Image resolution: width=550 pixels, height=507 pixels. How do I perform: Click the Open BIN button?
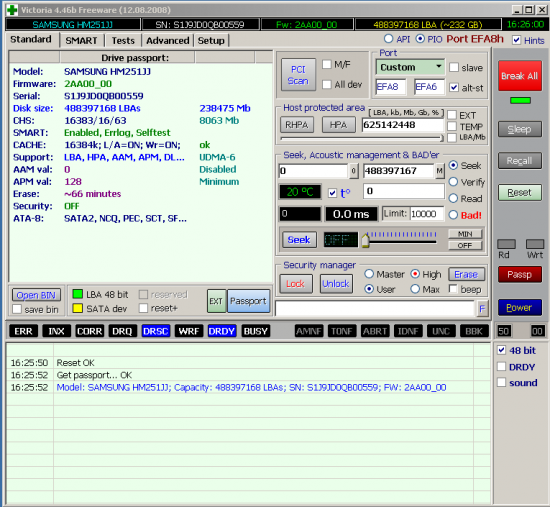(36, 295)
